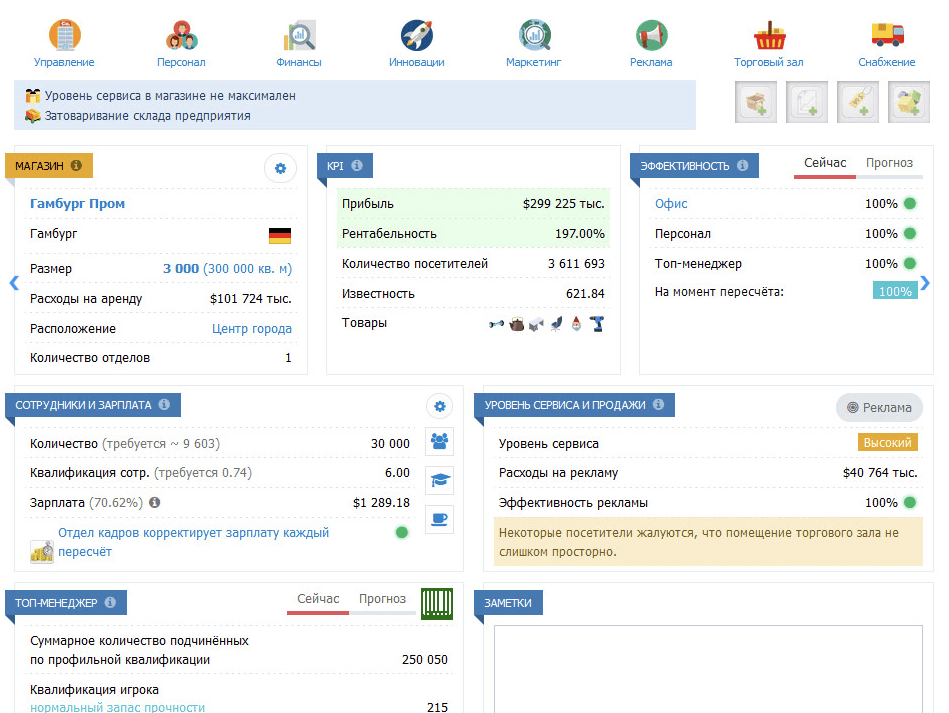The height and width of the screenshot is (713, 949).
Task: Open the Финансы menu item
Action: 299,45
